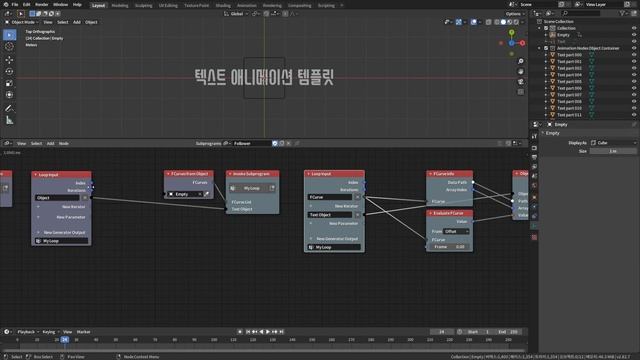Open the Global transform orientation dropdown

(236, 13)
